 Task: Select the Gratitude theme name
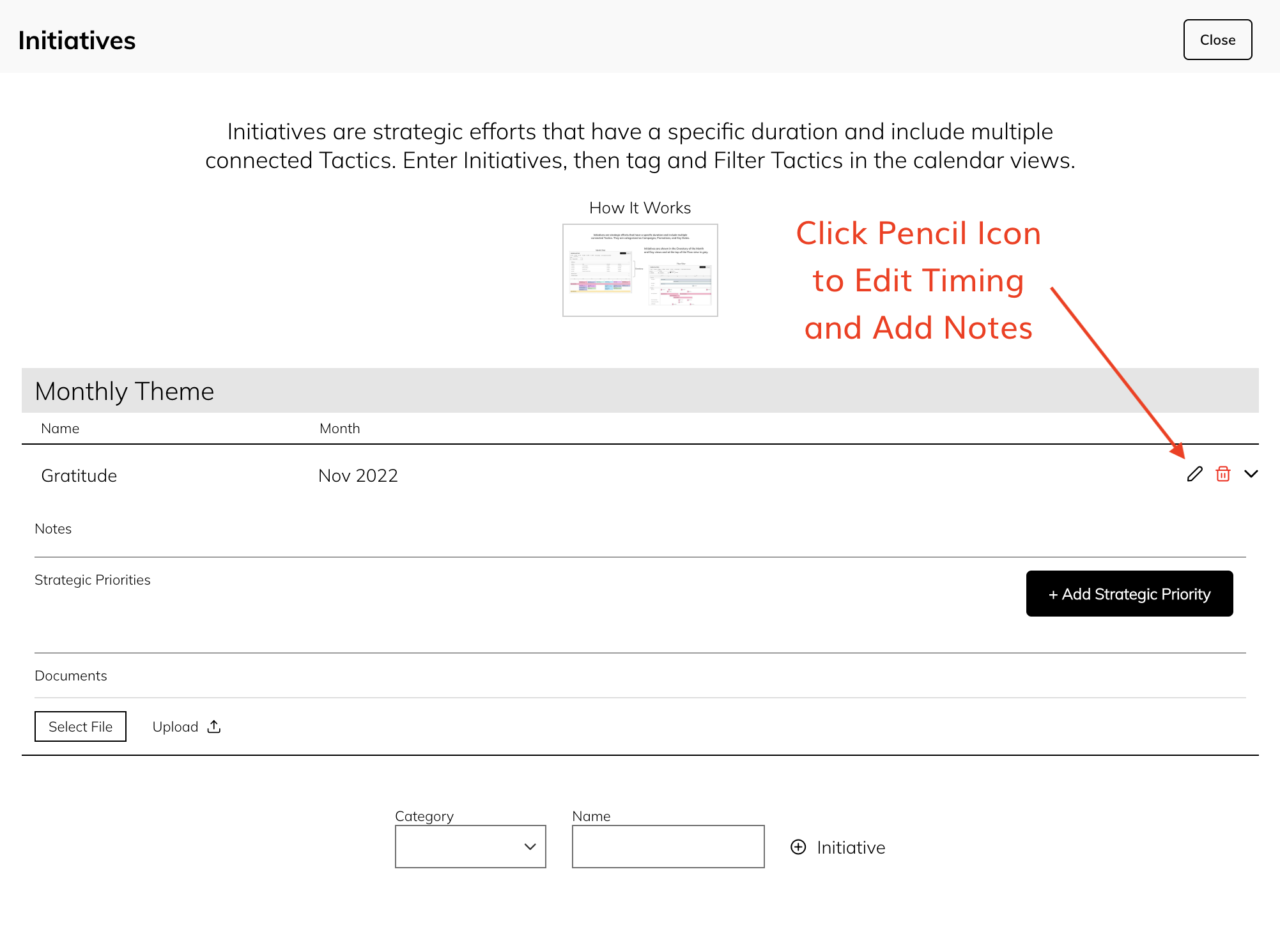(79, 475)
